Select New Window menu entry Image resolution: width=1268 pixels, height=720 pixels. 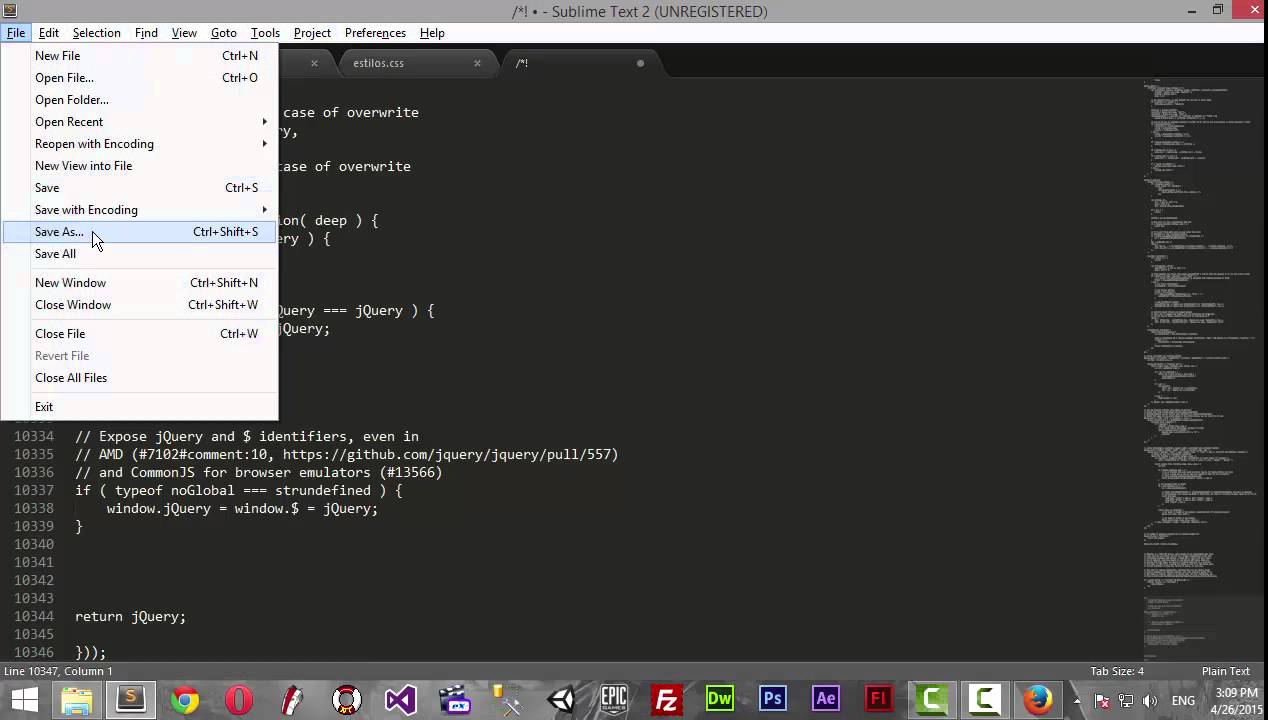(x=140, y=283)
